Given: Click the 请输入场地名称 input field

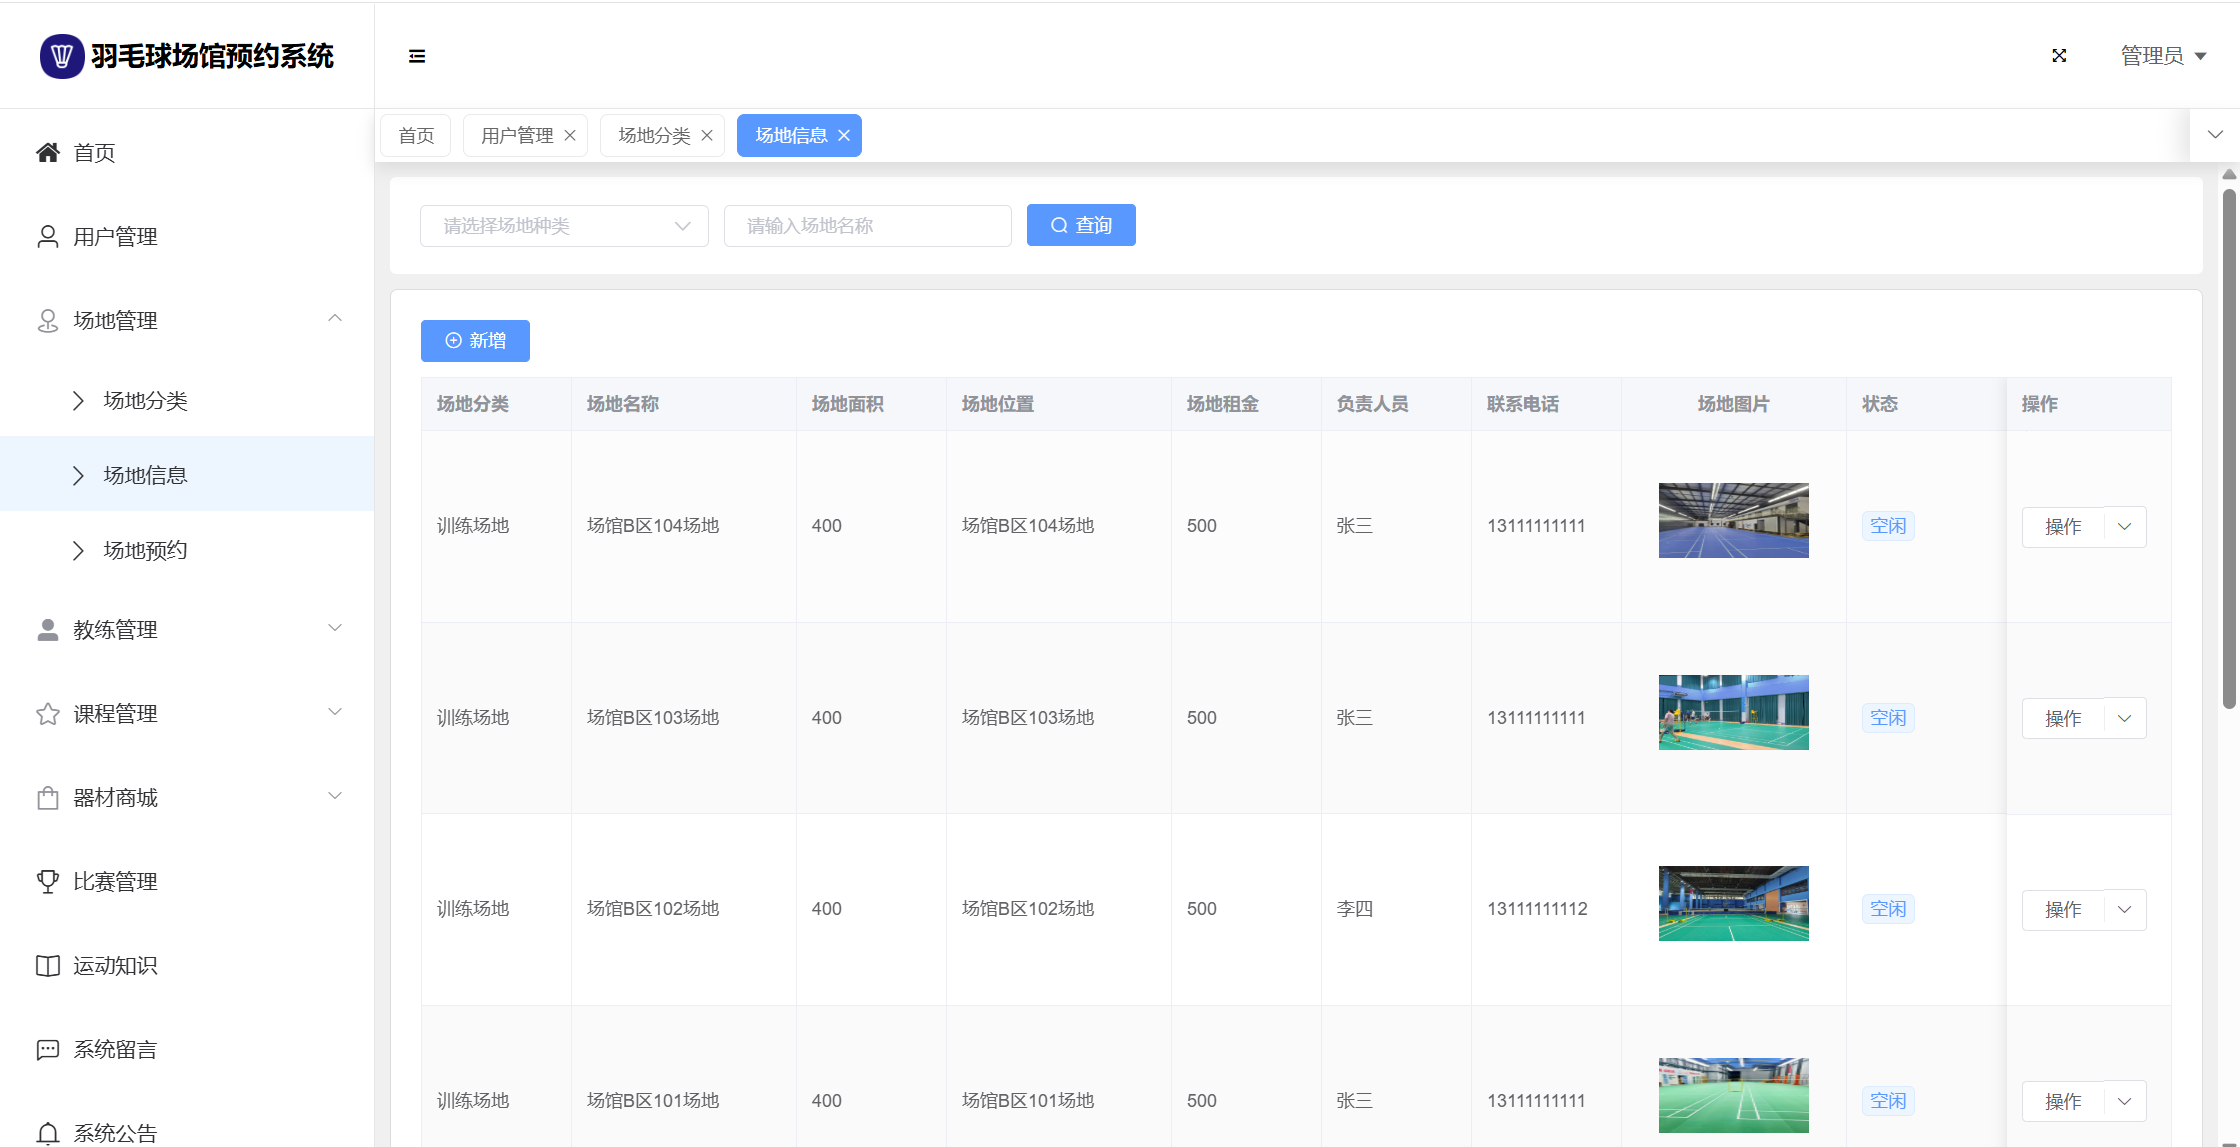Looking at the screenshot, I should (867, 226).
